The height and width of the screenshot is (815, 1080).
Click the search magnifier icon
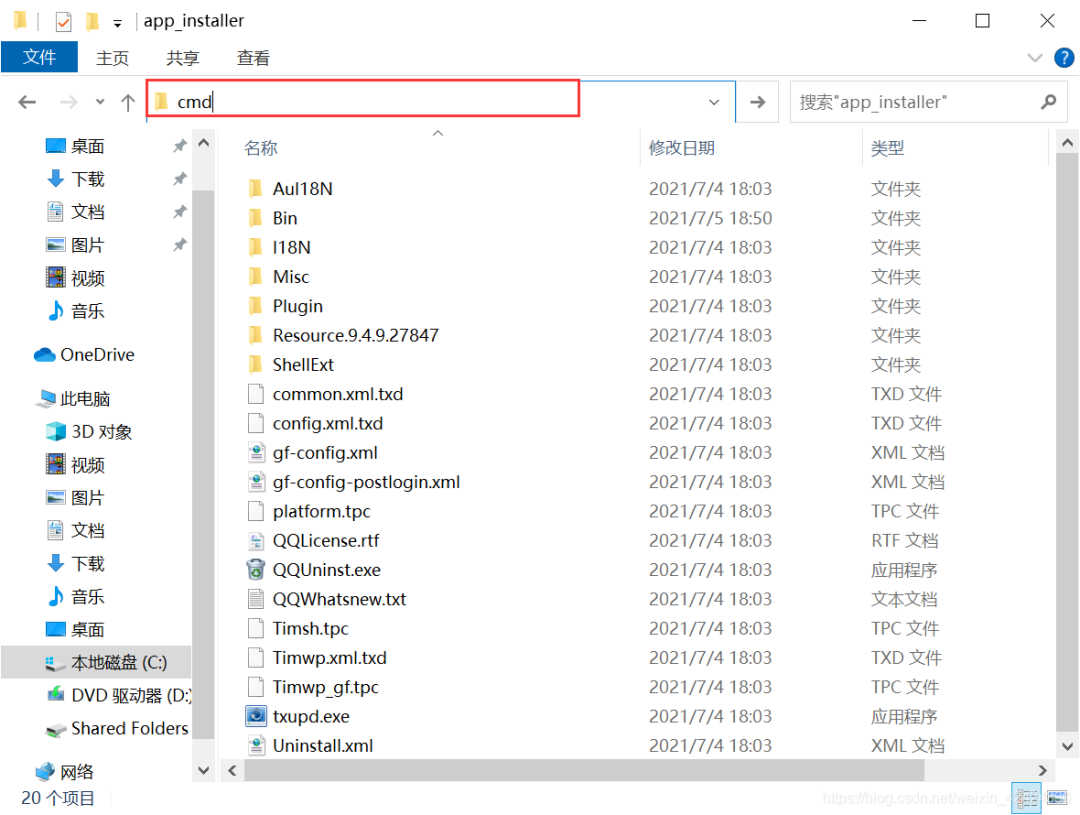(x=1048, y=102)
